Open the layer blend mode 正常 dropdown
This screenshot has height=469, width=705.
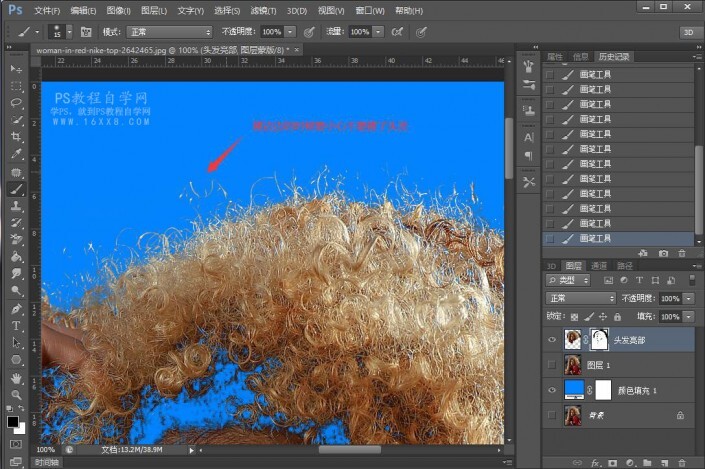coord(581,298)
